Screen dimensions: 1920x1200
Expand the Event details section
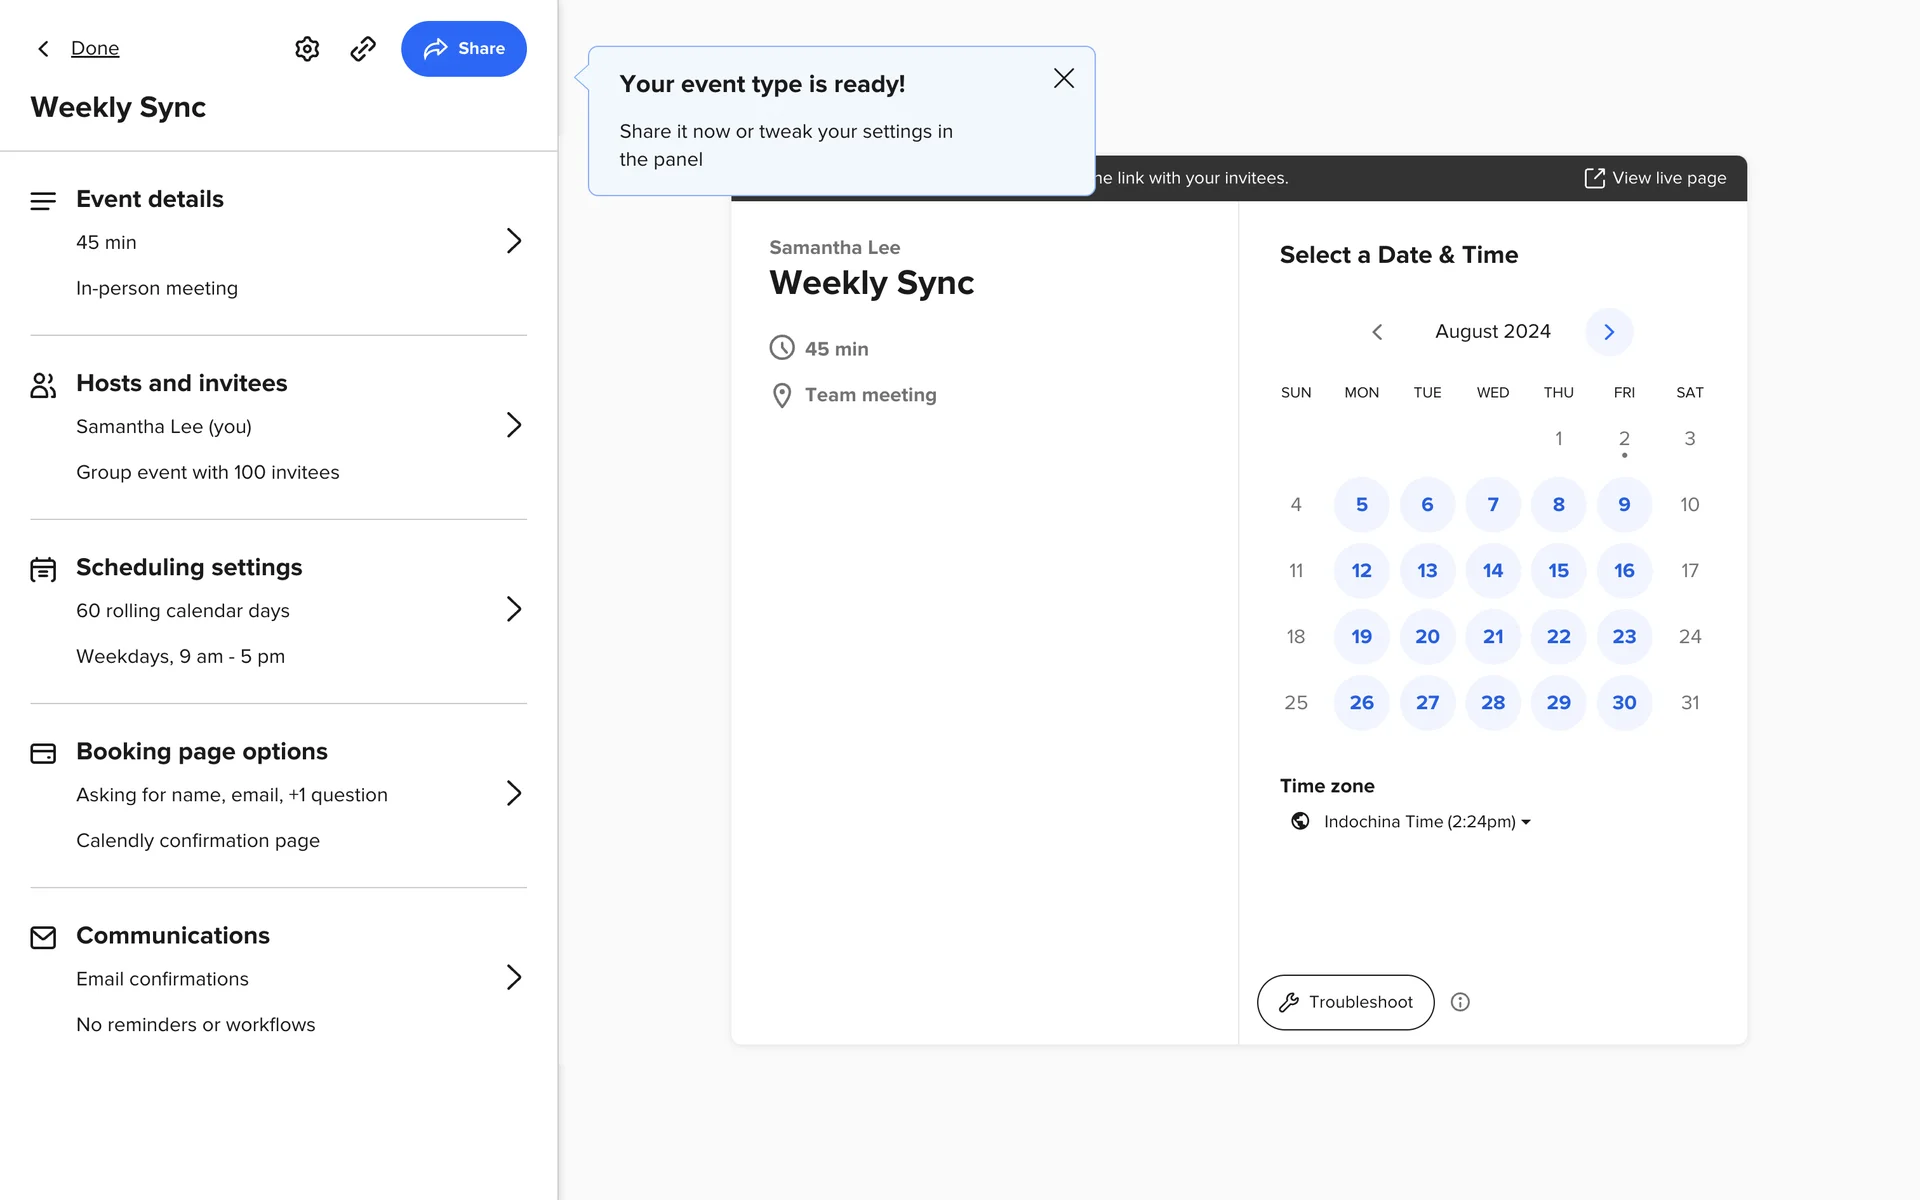[513, 241]
